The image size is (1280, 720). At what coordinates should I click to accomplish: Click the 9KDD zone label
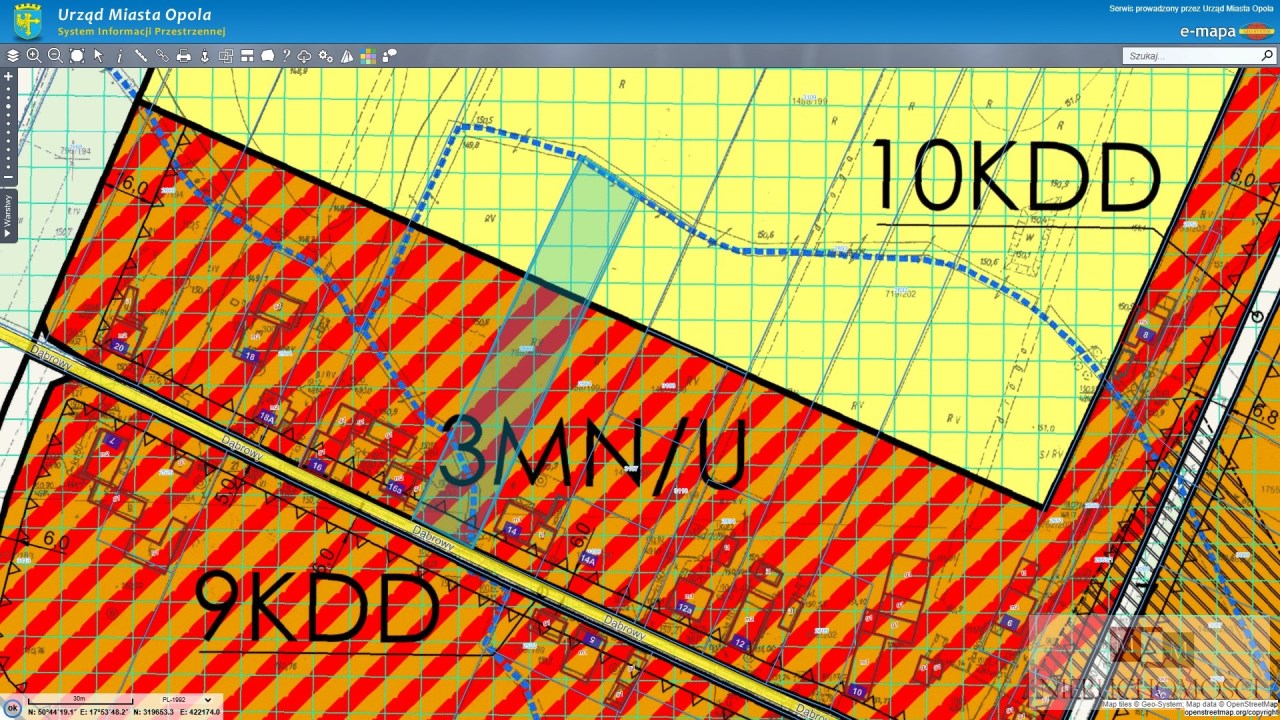click(318, 606)
